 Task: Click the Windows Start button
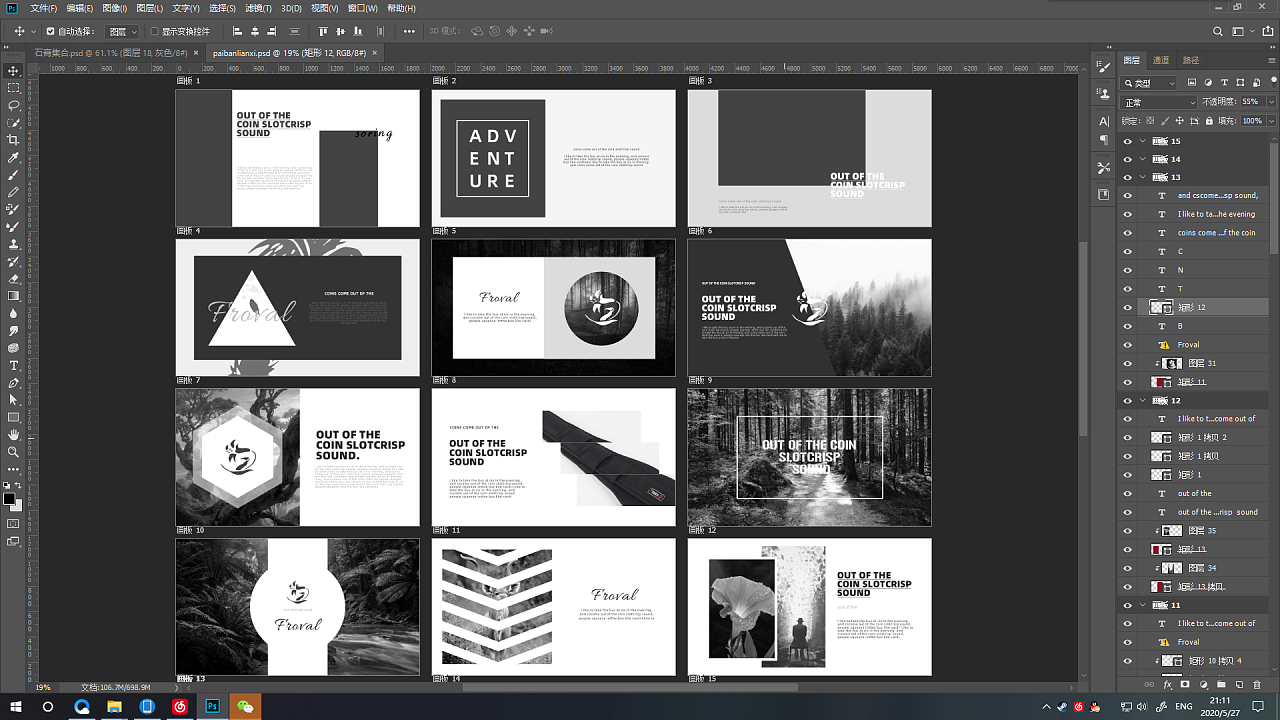[x=15, y=707]
